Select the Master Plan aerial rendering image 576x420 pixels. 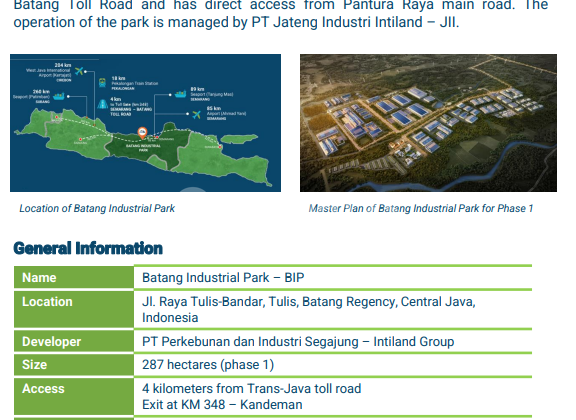(x=428, y=123)
